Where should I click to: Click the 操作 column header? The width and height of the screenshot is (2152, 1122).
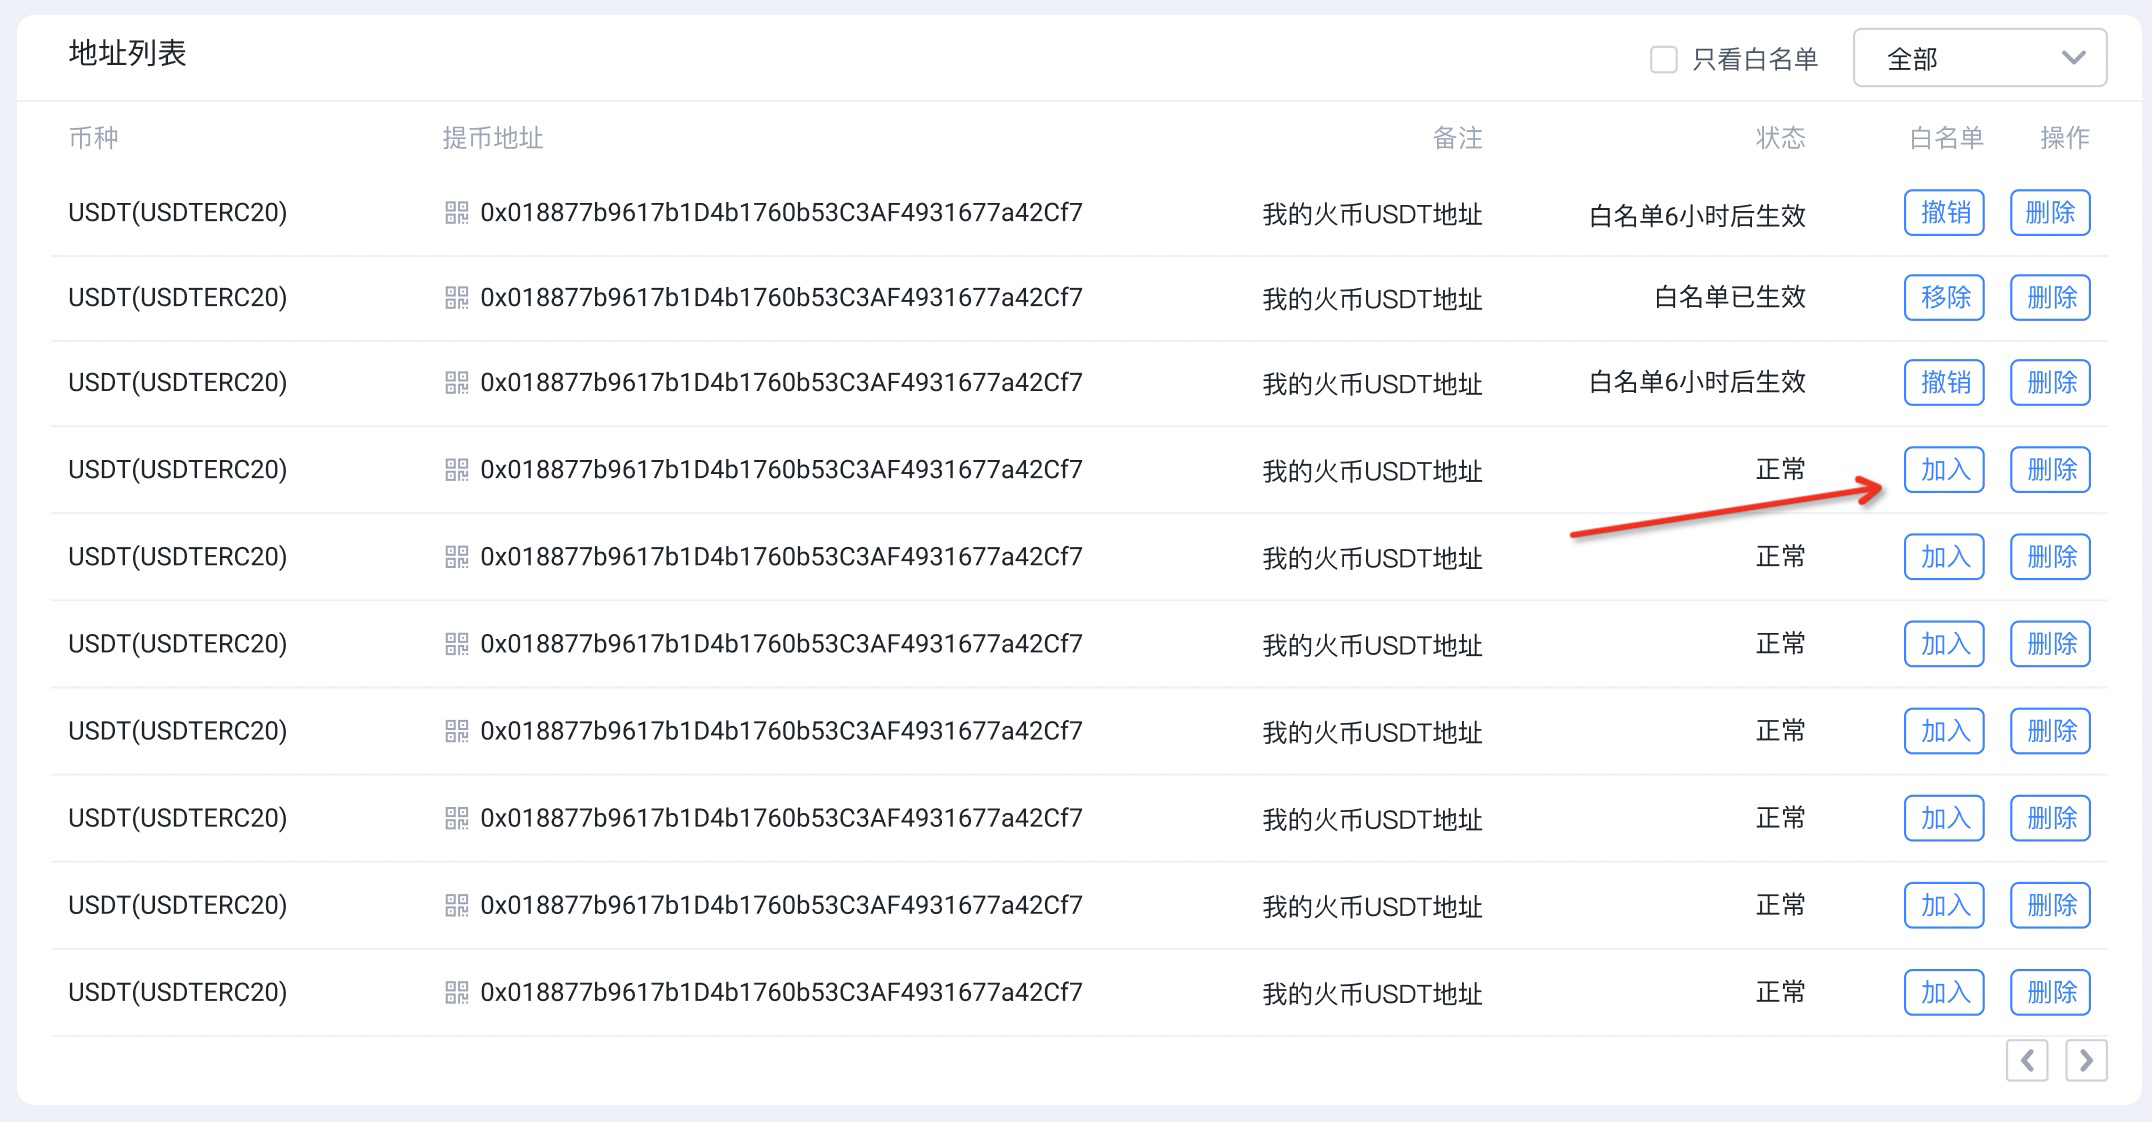2065,137
